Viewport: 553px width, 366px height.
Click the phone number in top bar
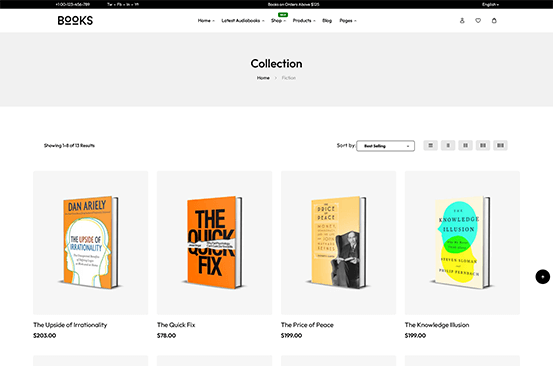point(73,5)
